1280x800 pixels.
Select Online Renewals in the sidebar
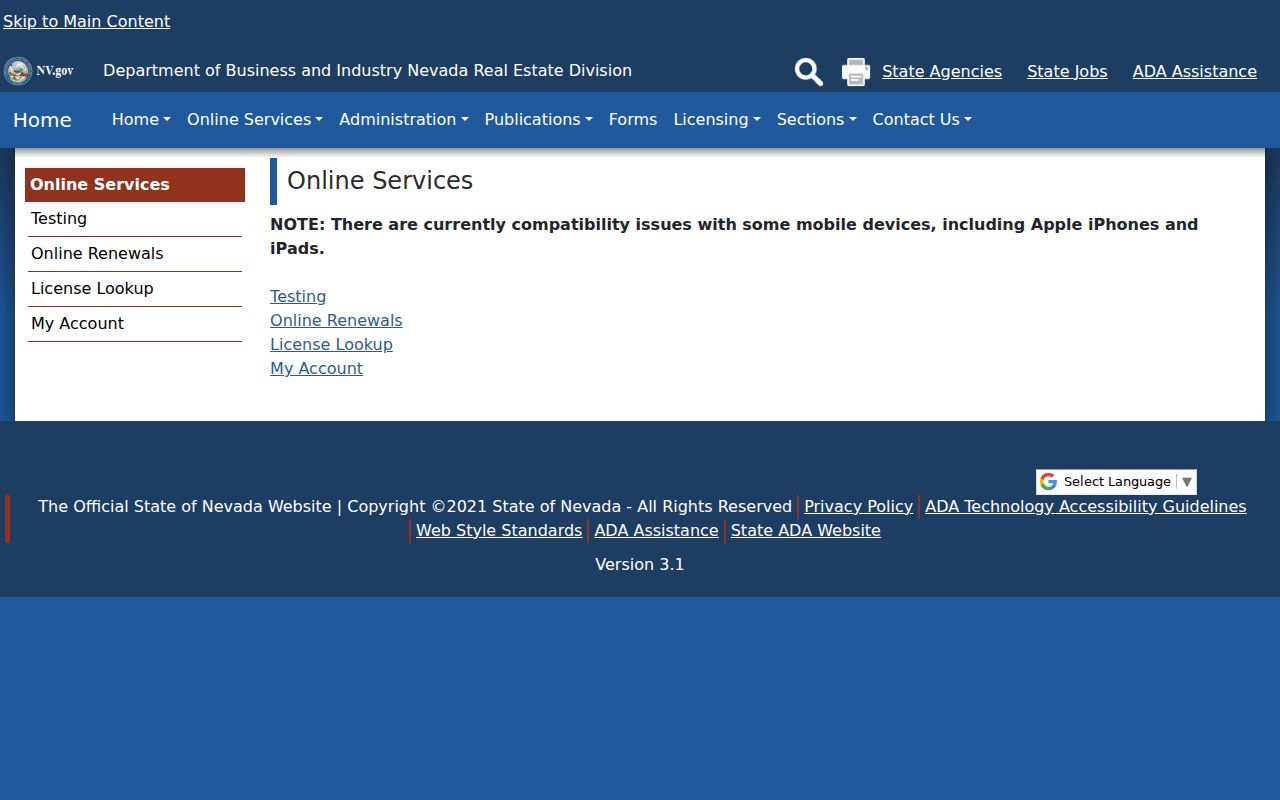click(x=135, y=254)
